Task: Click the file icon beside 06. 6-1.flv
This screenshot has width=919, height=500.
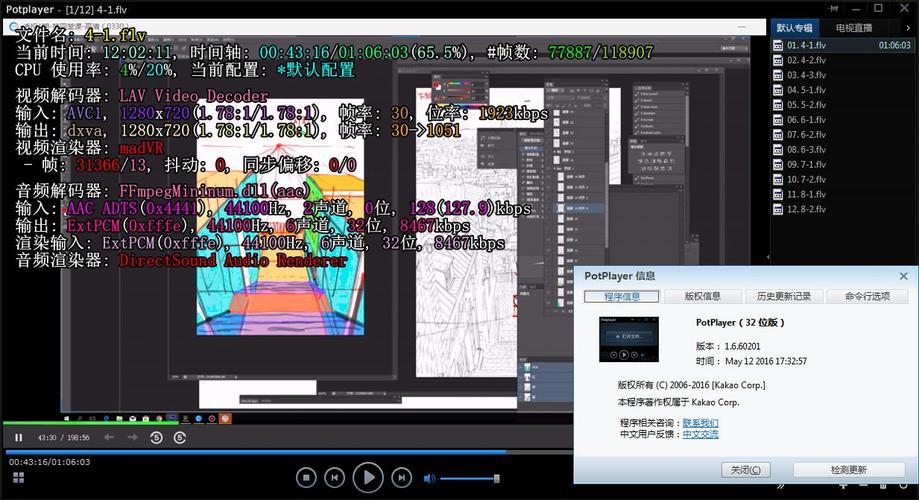Action: pyautogui.click(x=778, y=120)
